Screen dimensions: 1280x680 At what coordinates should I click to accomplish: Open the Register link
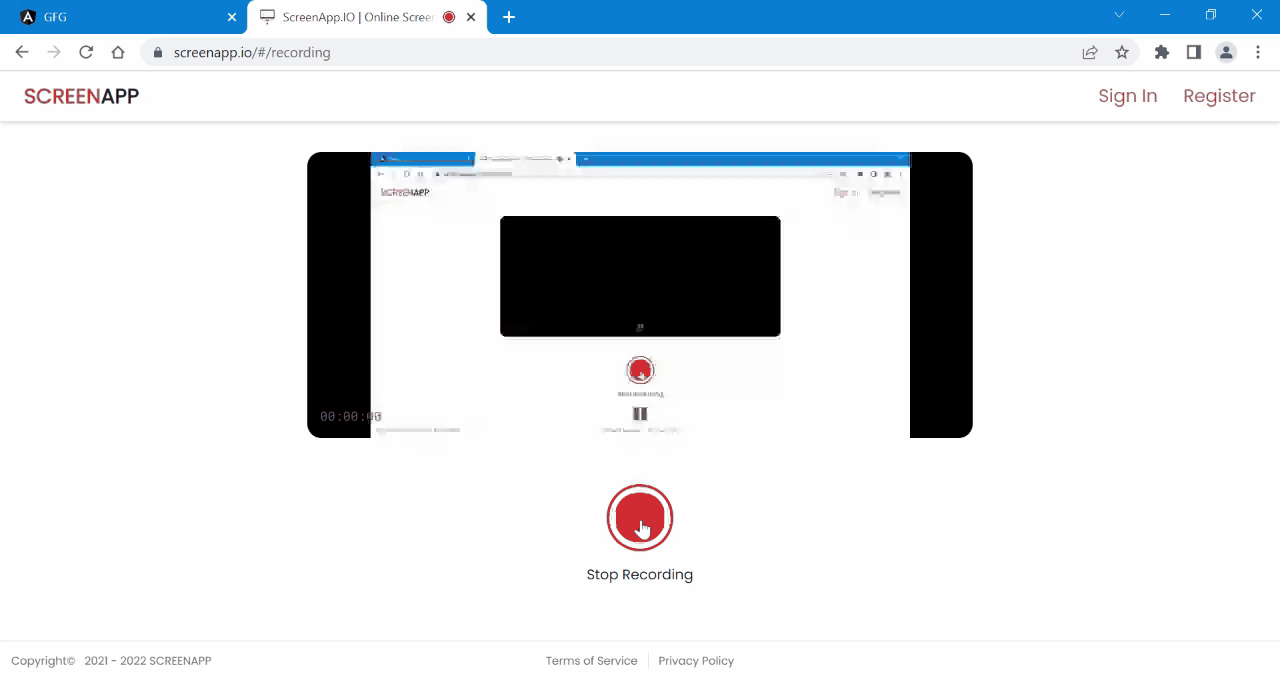[1219, 96]
